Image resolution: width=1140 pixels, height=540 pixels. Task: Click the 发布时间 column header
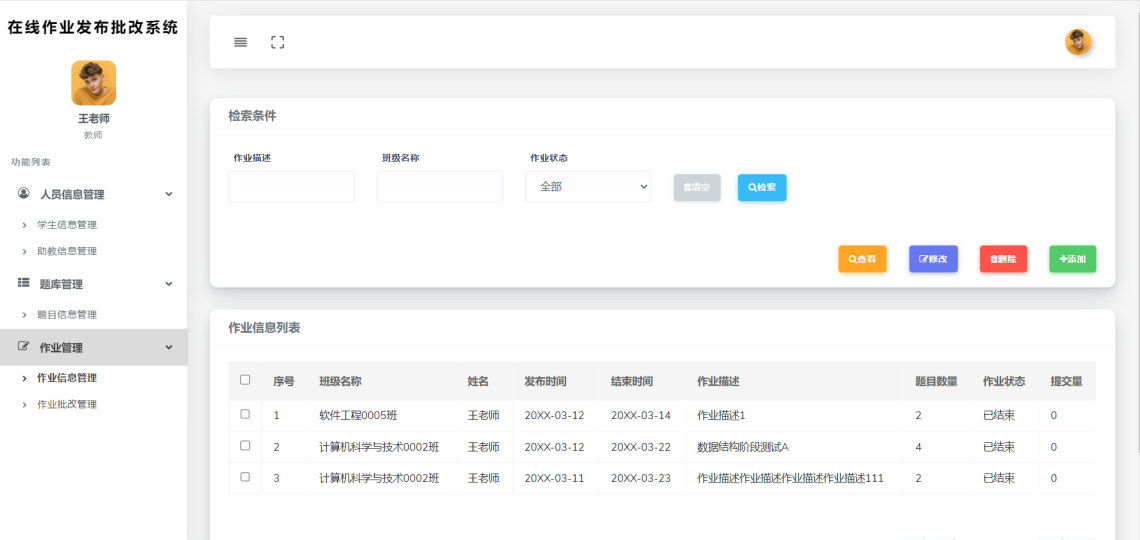[545, 381]
